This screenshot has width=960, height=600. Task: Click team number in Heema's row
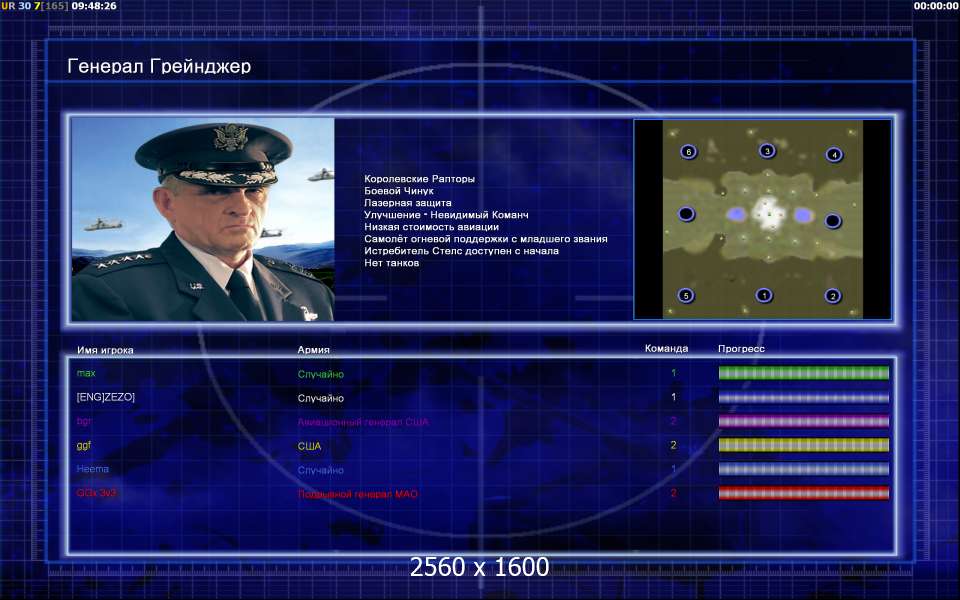coord(673,469)
